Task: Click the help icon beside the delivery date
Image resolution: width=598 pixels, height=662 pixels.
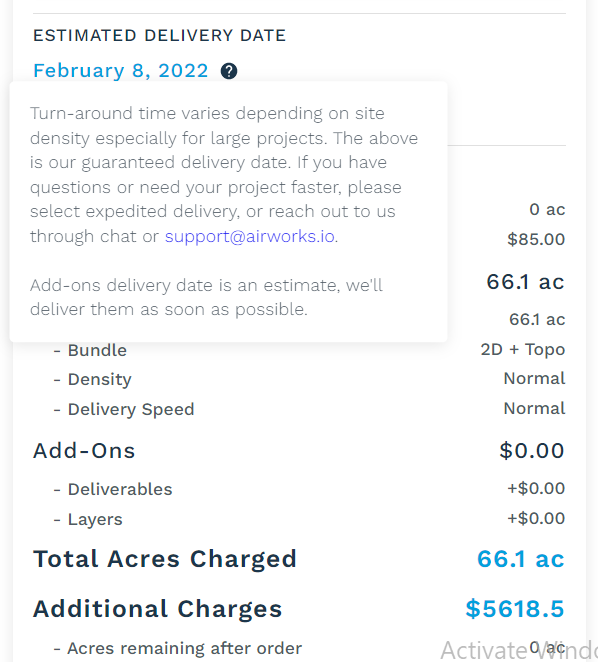Action: pos(229,71)
